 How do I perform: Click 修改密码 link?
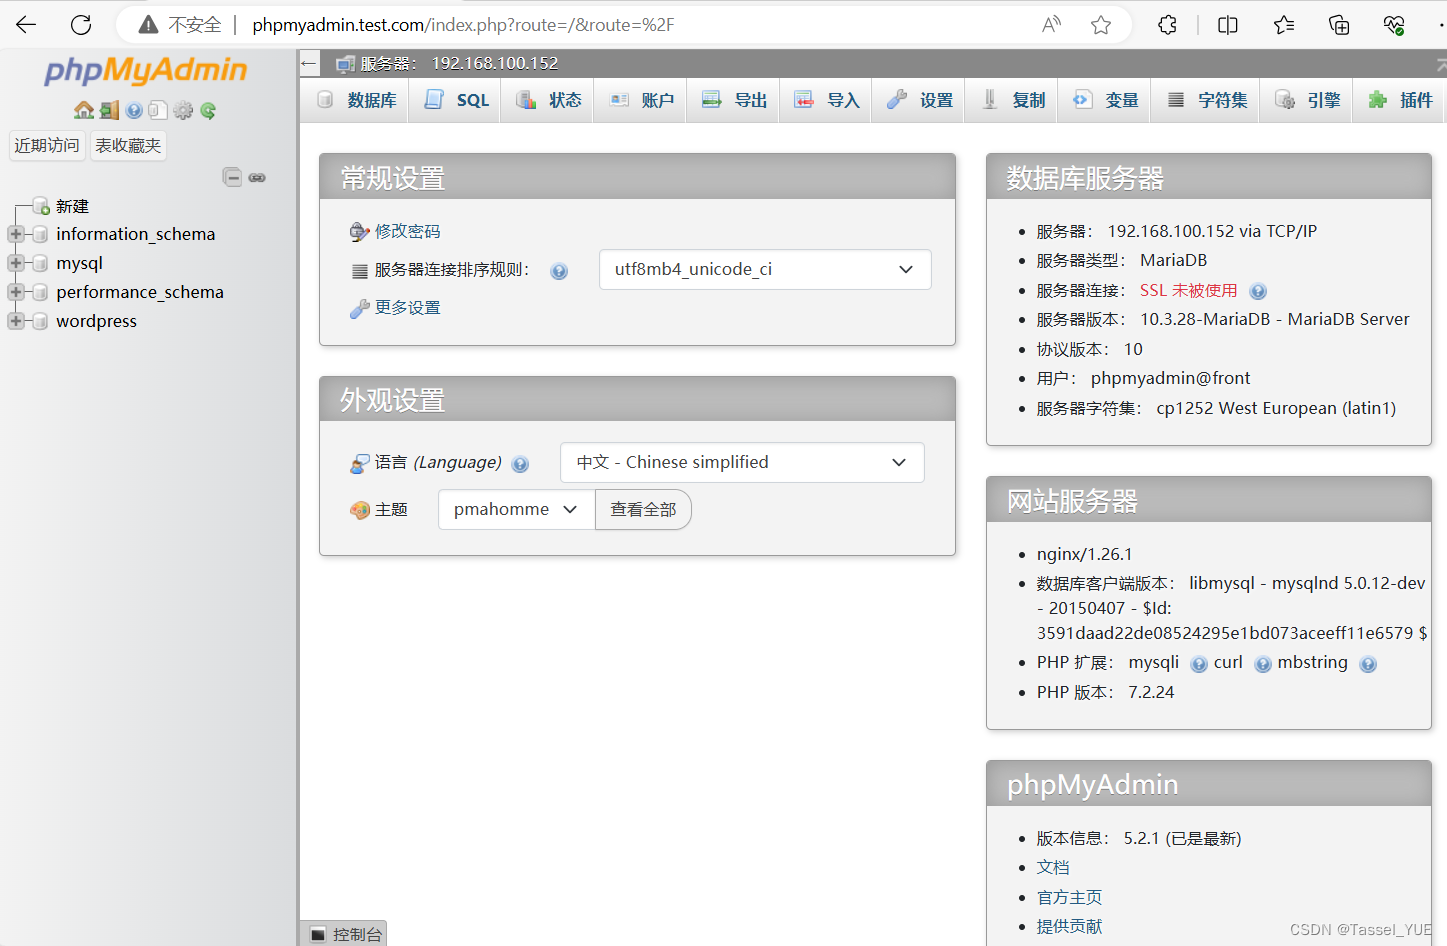(x=407, y=231)
